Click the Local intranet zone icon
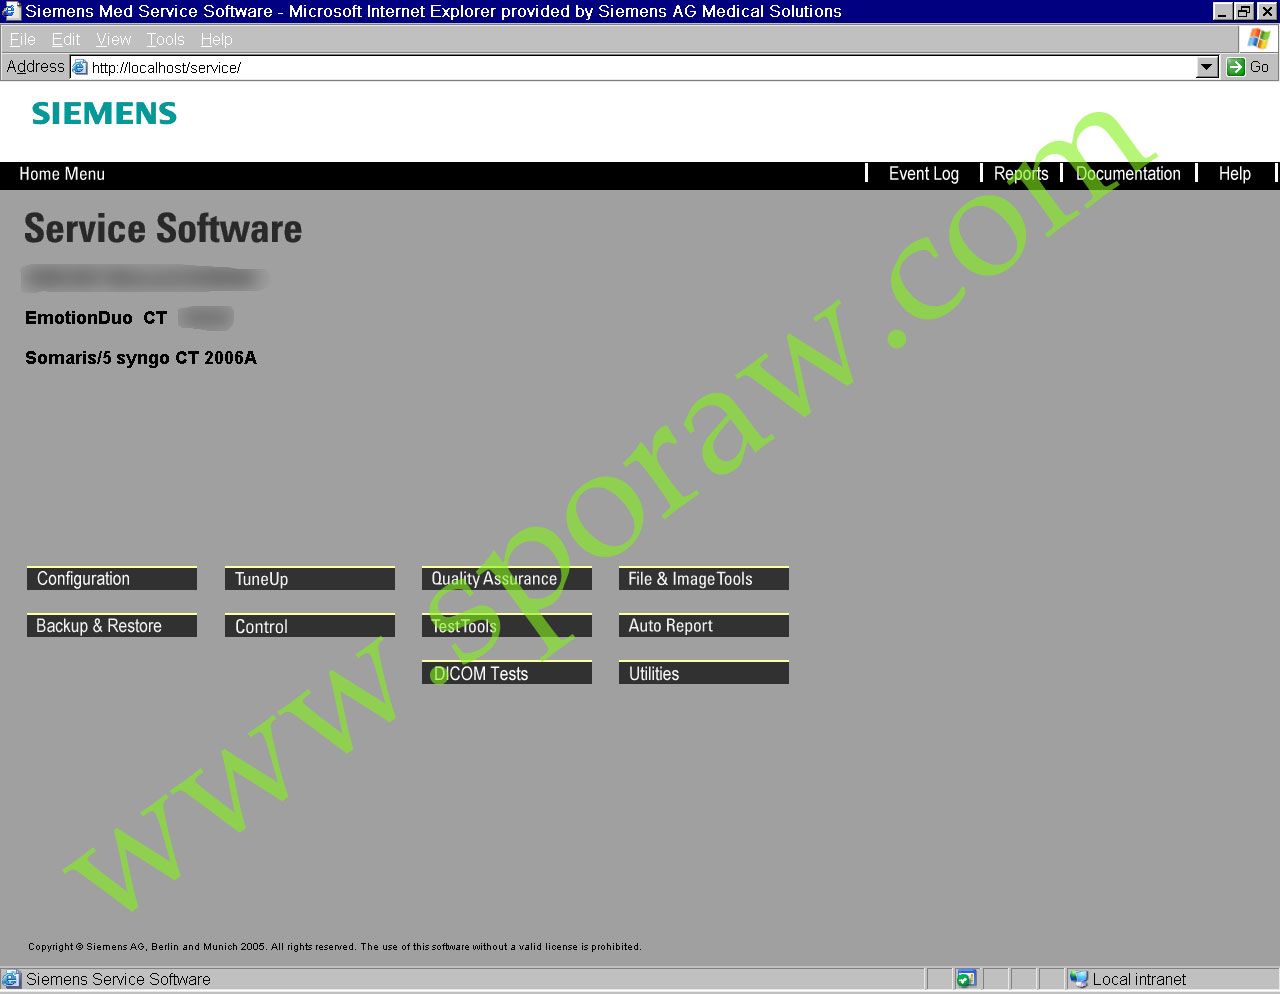This screenshot has width=1280, height=994. [1078, 979]
